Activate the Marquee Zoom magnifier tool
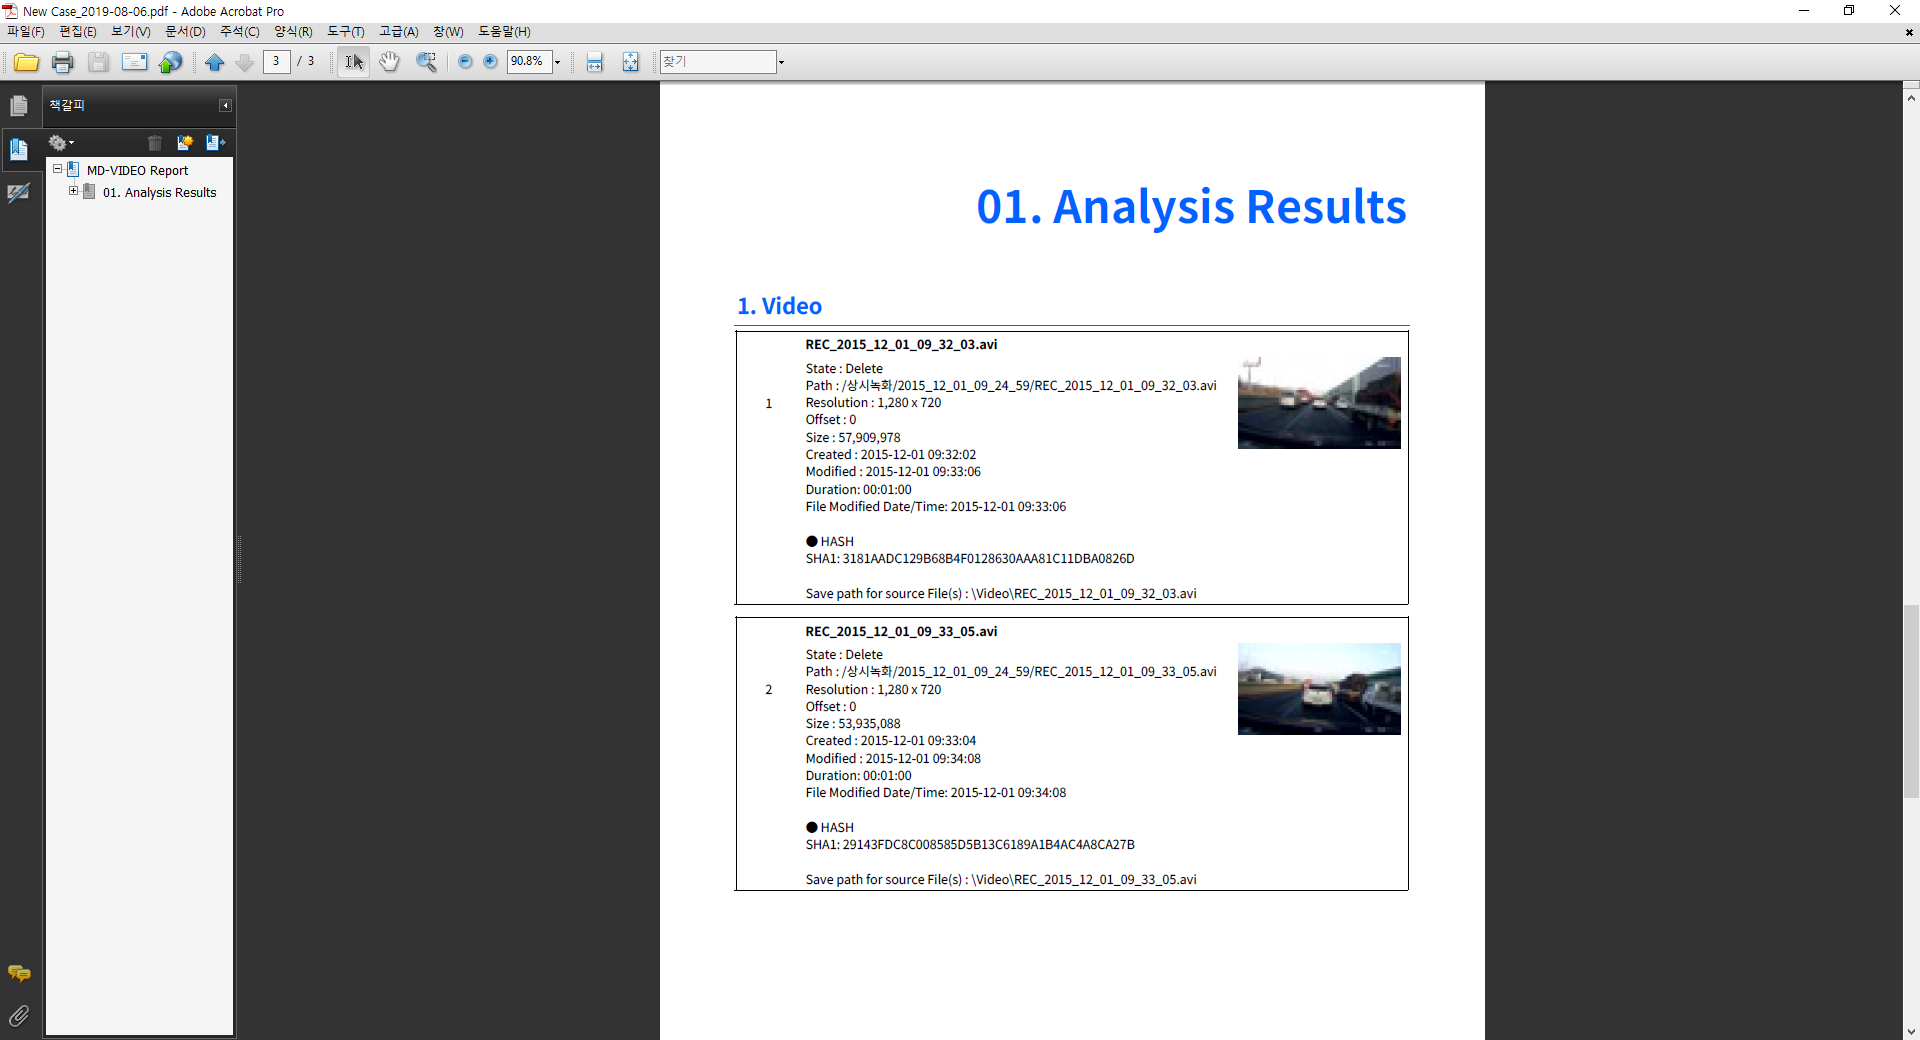The width and height of the screenshot is (1920, 1040). point(426,62)
